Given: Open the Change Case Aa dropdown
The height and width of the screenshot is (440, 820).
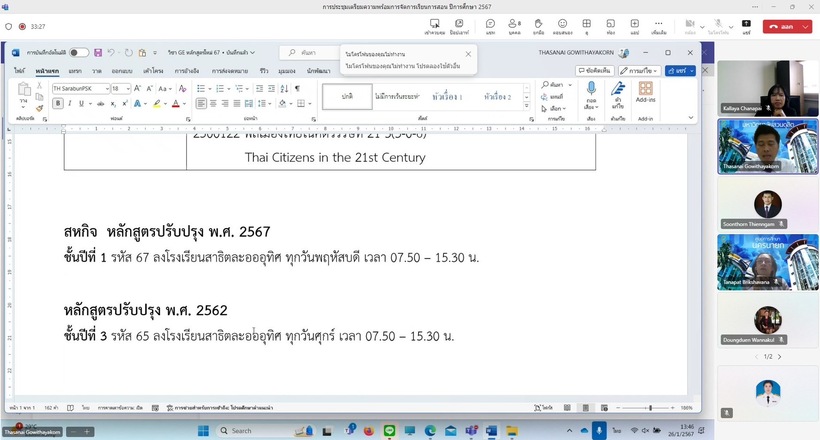Looking at the screenshot, I should click(x=165, y=88).
